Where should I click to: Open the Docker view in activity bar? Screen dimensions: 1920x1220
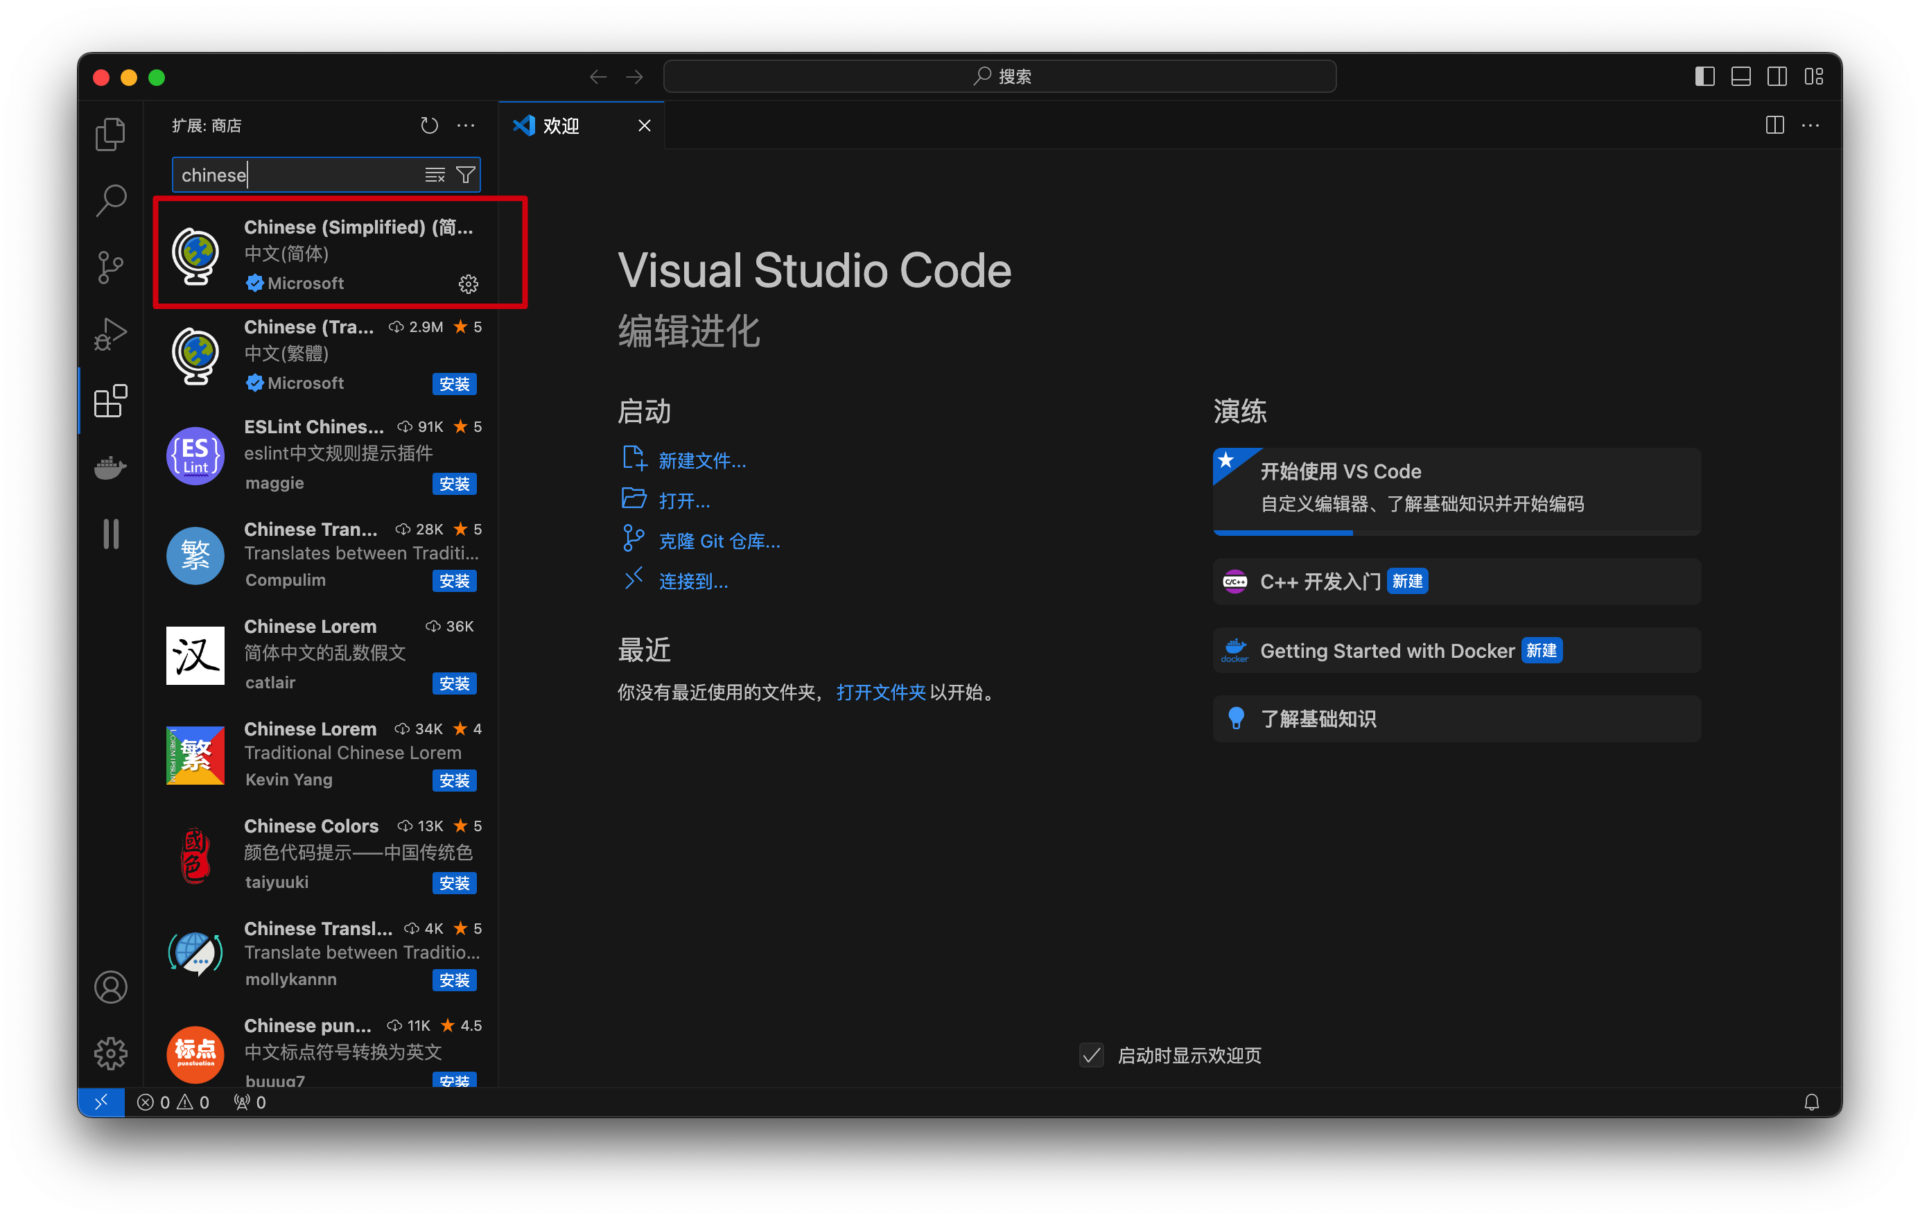click(x=110, y=467)
